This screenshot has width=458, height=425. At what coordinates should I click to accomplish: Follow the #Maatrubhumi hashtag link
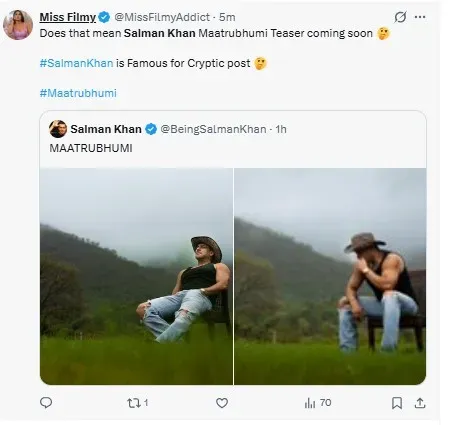tap(78, 93)
